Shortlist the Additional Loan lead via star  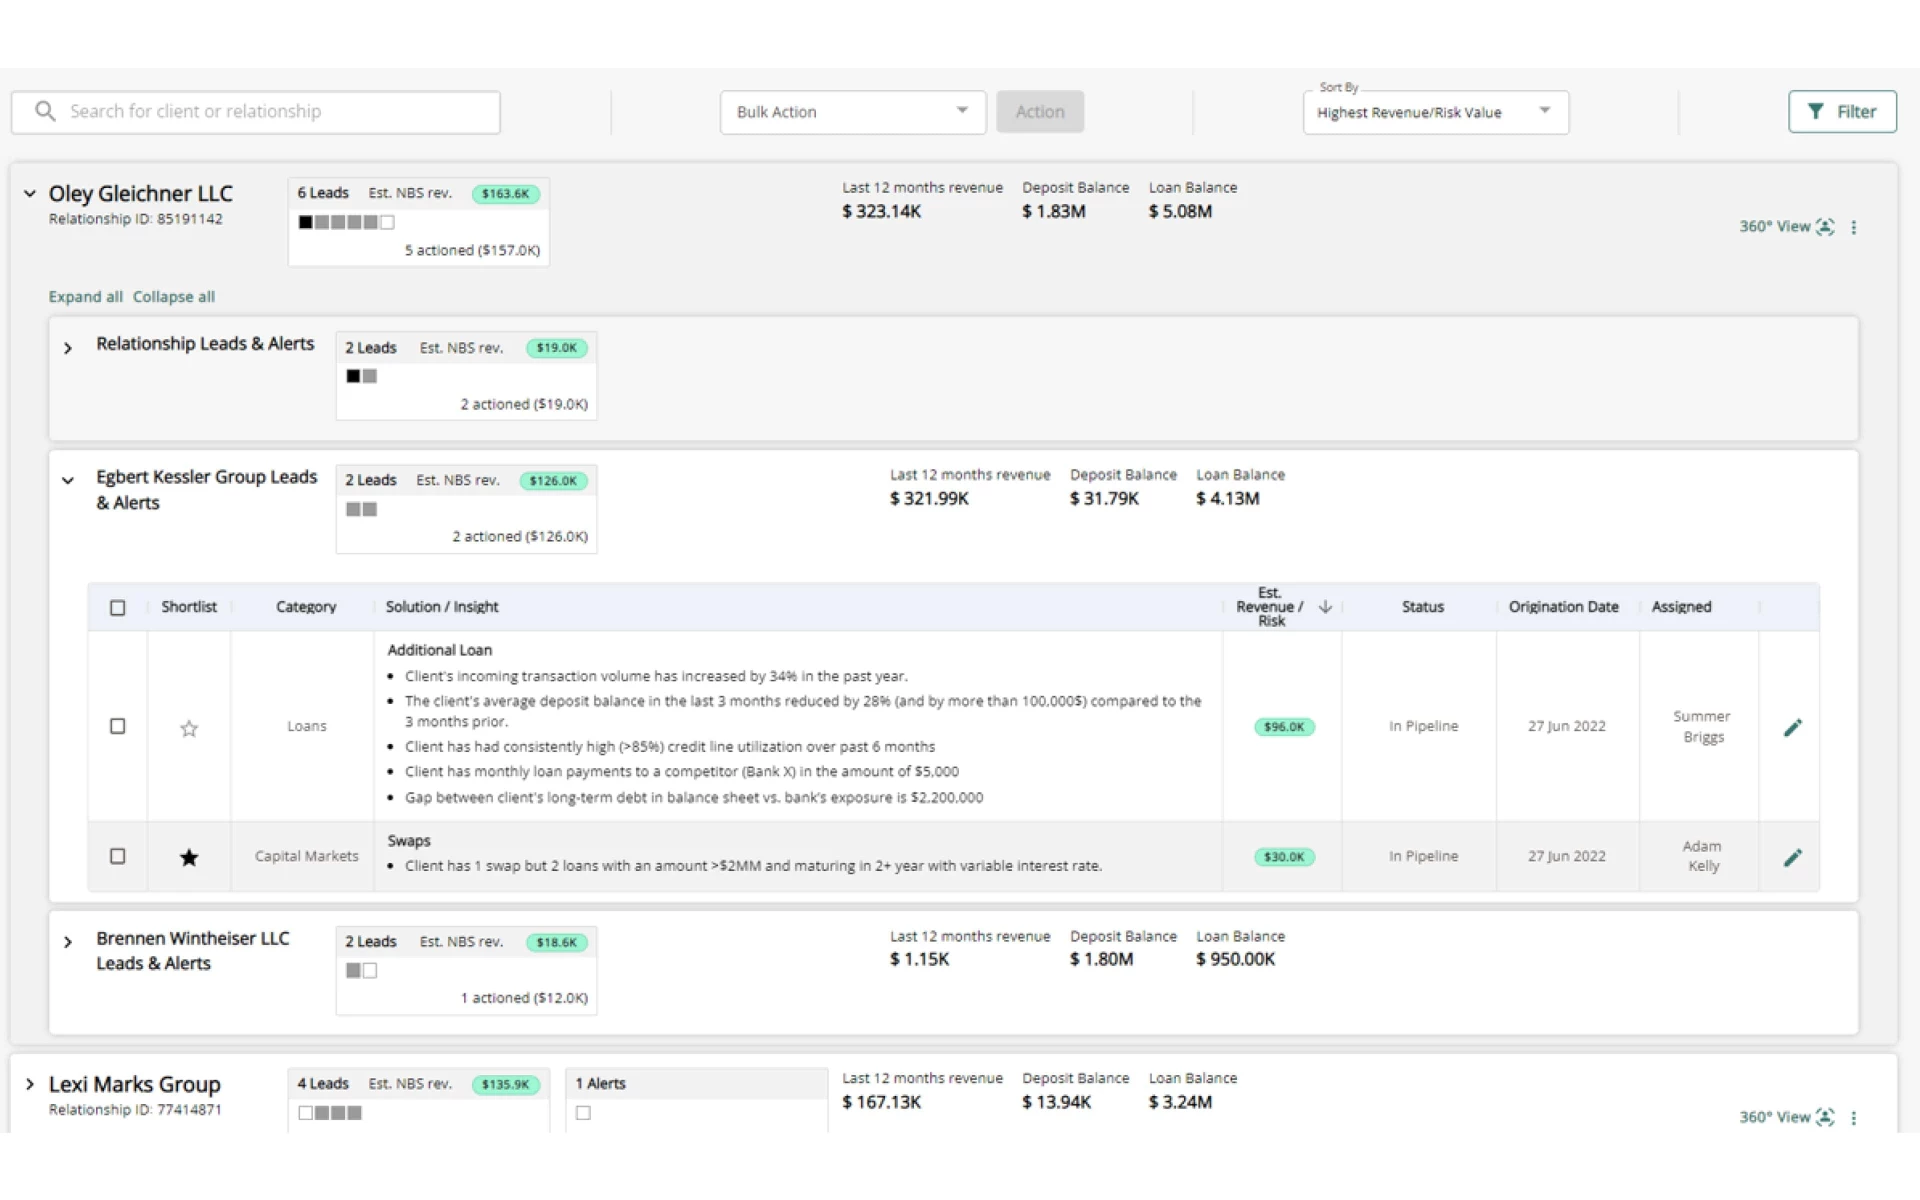pyautogui.click(x=189, y=728)
